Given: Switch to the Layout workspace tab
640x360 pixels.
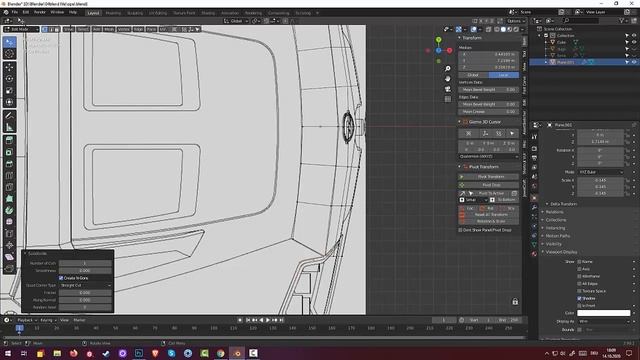Looking at the screenshot, I should (x=93, y=13).
